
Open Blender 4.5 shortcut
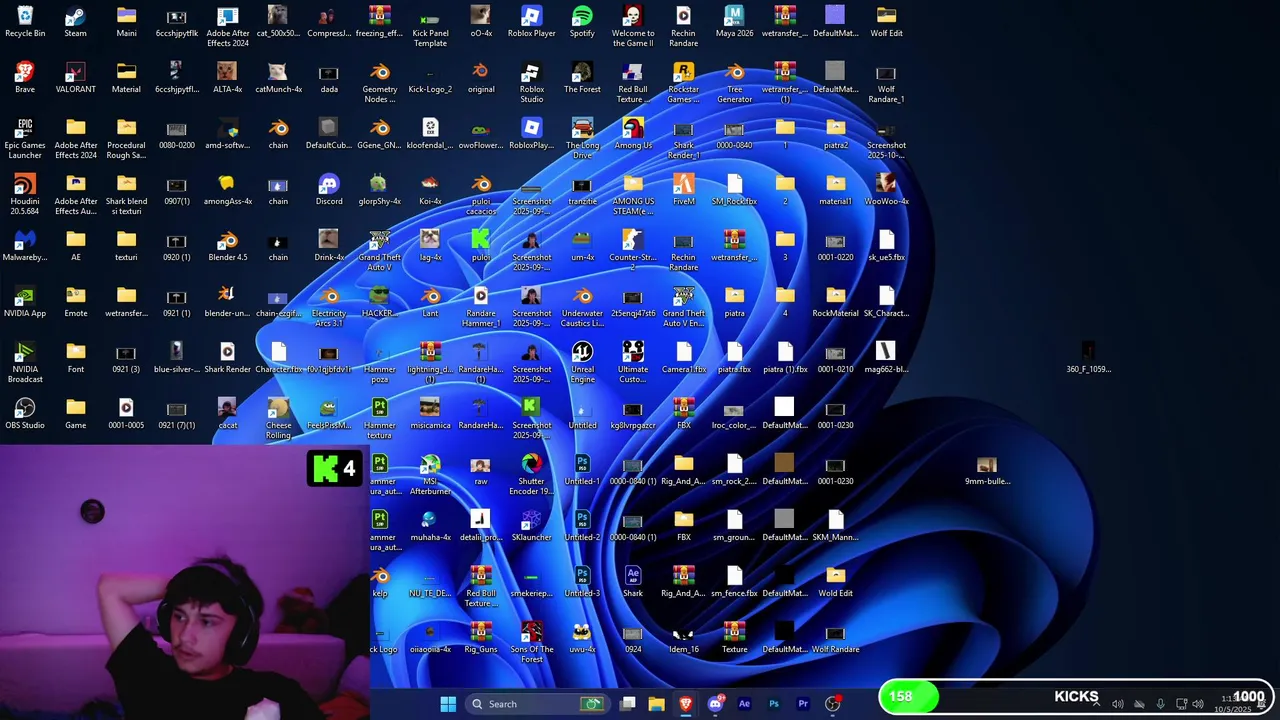tap(228, 246)
